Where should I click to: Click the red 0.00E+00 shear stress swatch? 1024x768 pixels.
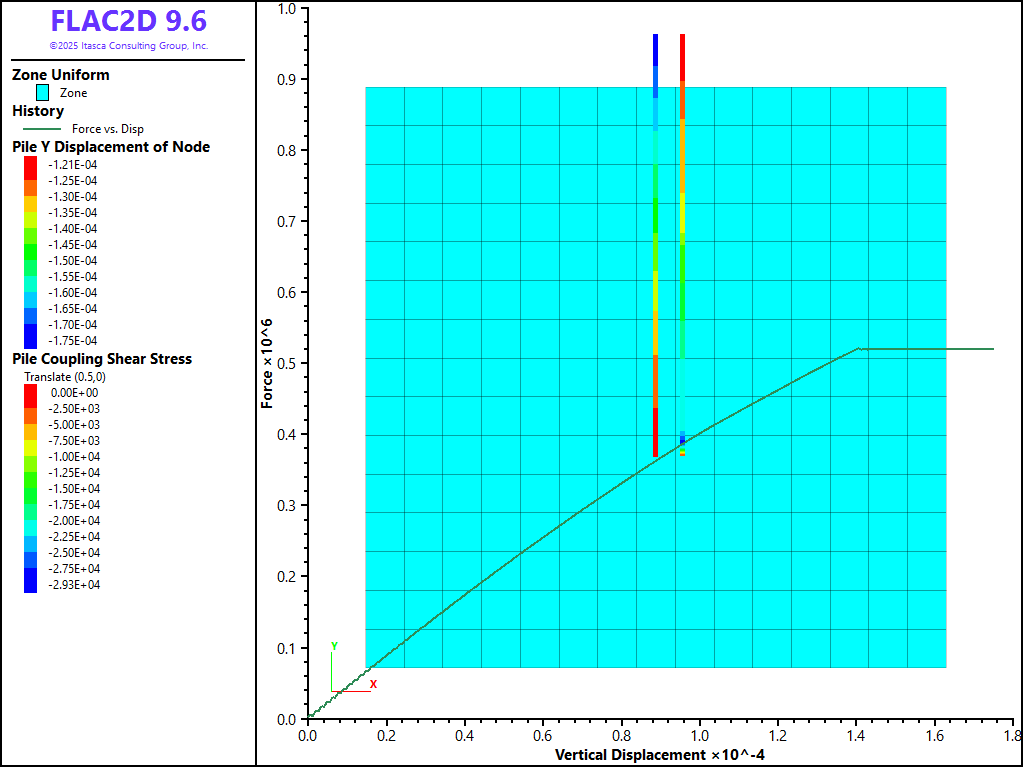point(30,392)
